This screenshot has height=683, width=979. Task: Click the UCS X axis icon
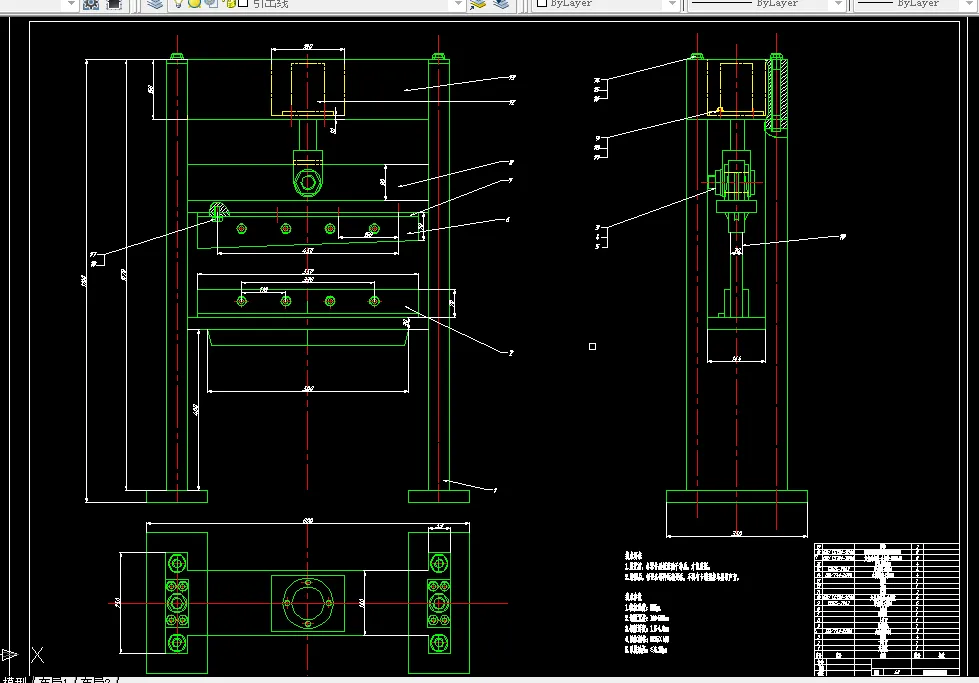pyautogui.click(x=37, y=655)
